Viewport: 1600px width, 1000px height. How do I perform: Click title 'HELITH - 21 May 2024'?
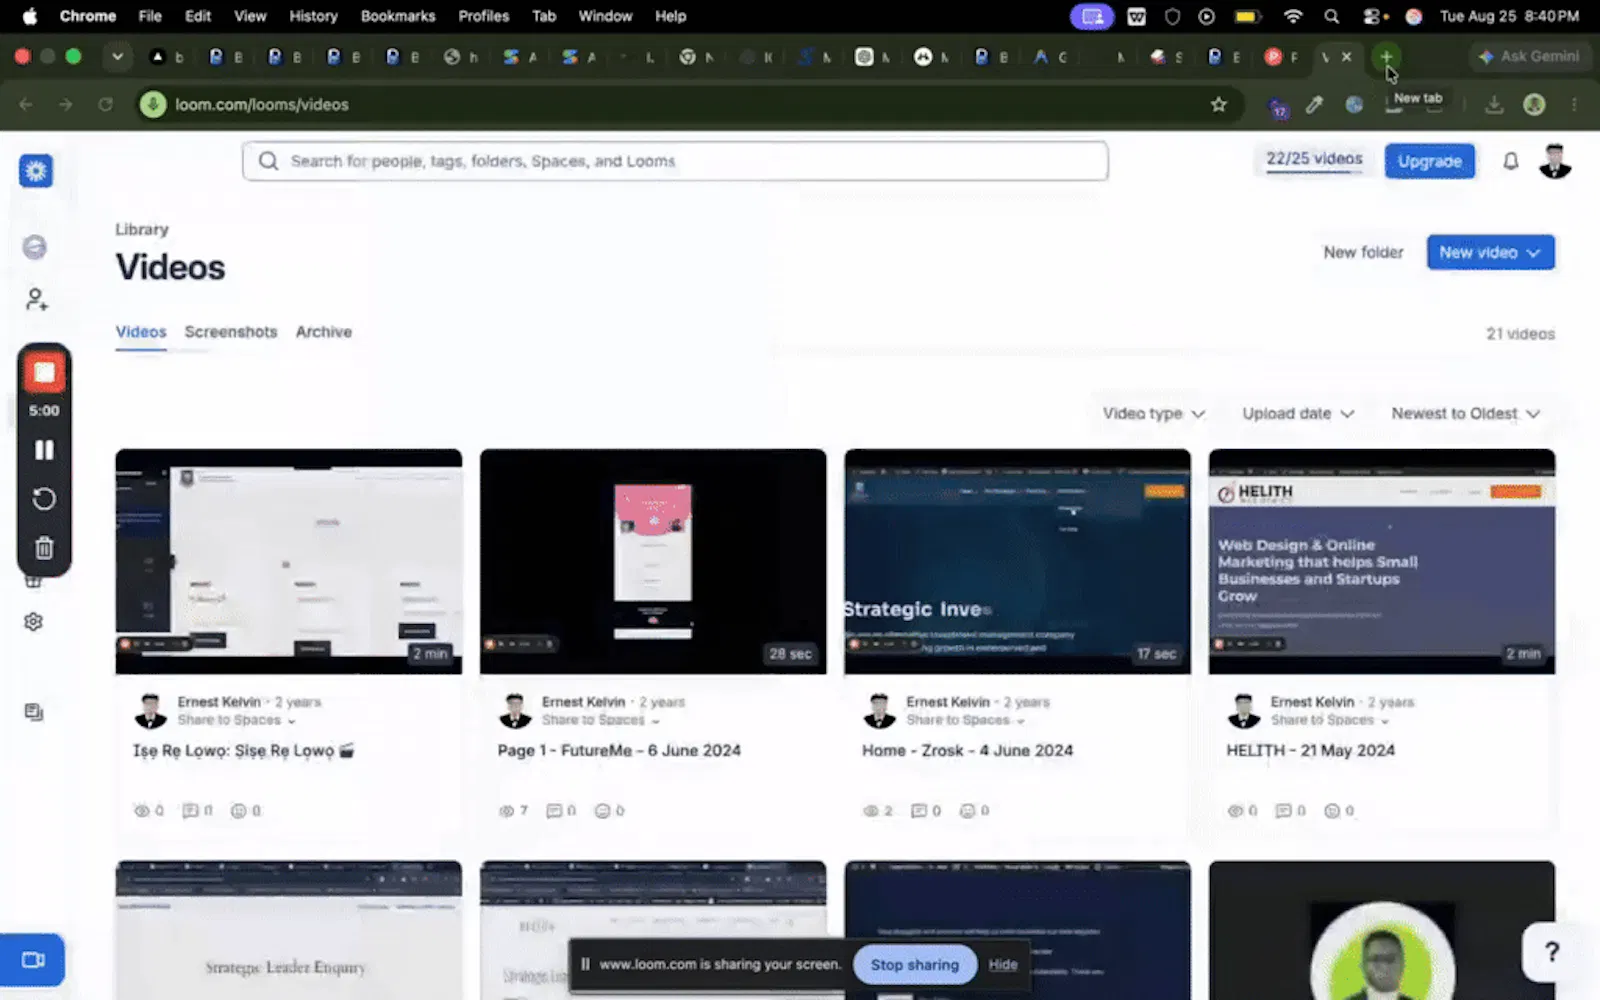(1310, 751)
